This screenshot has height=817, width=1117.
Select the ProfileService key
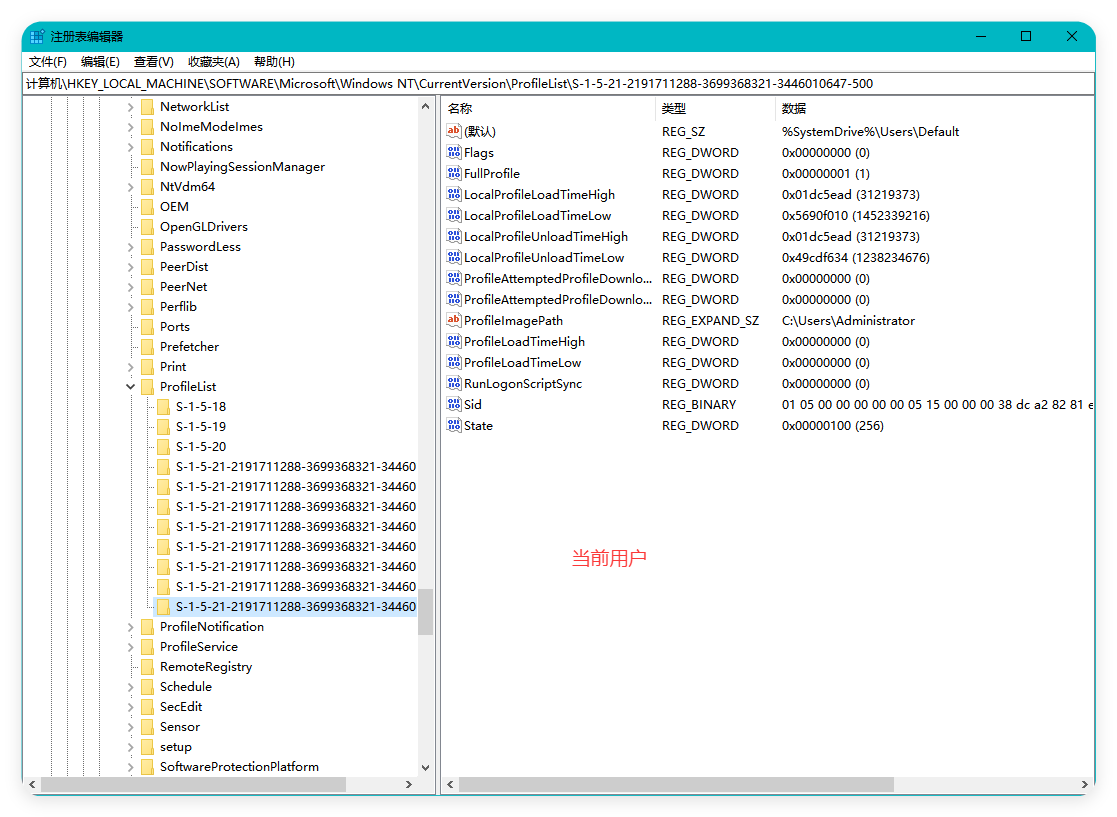click(199, 647)
